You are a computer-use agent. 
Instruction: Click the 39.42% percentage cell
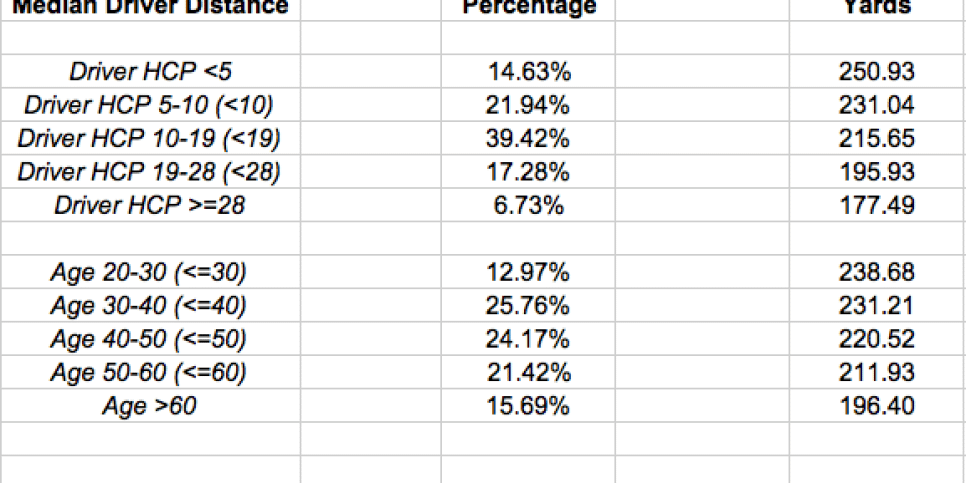(x=528, y=138)
